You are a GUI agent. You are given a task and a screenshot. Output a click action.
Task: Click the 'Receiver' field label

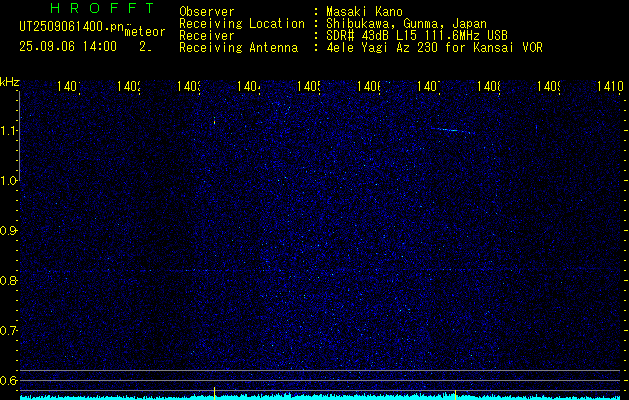(x=207, y=36)
